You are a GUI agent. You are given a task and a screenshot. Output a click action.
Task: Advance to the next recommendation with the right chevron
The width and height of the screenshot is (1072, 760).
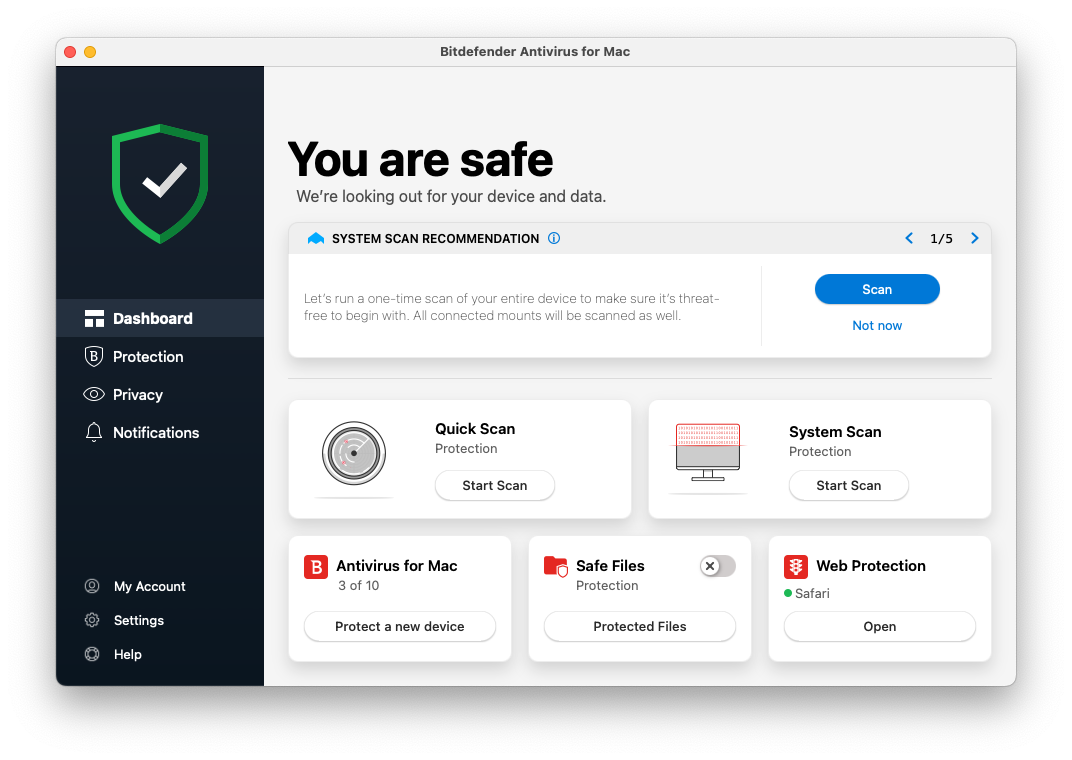[974, 238]
